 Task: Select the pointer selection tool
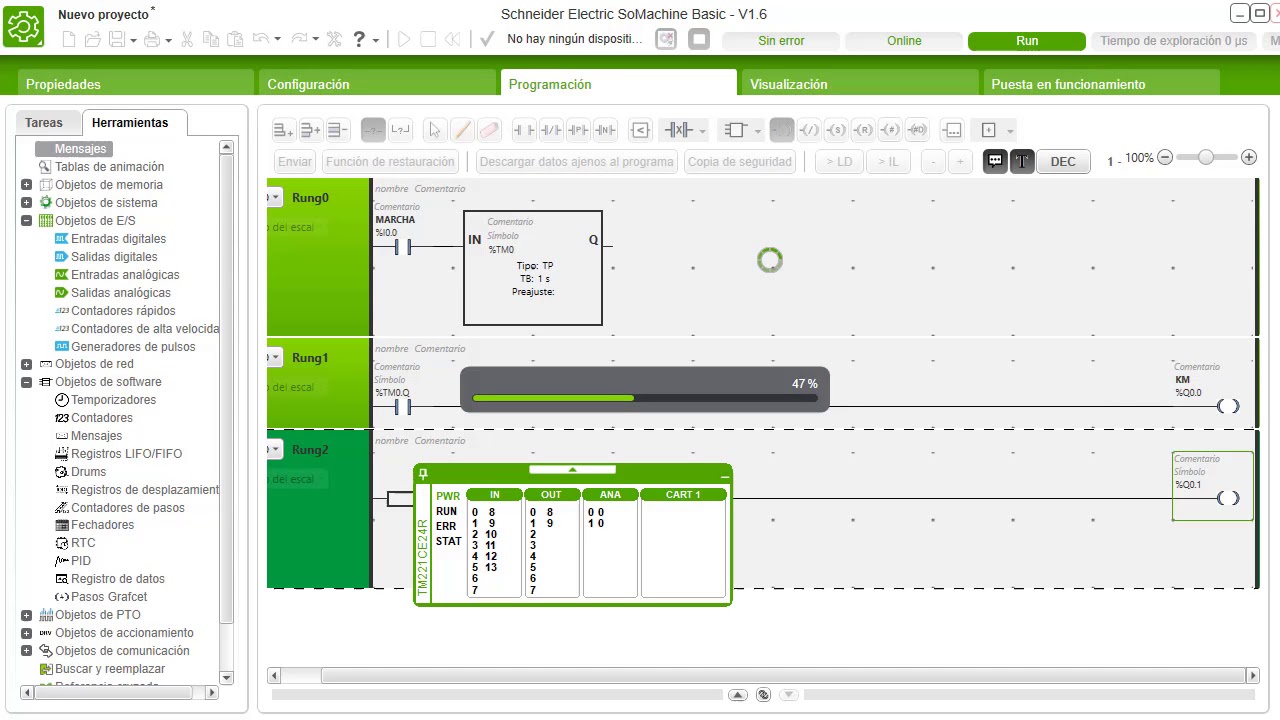pyautogui.click(x=434, y=130)
